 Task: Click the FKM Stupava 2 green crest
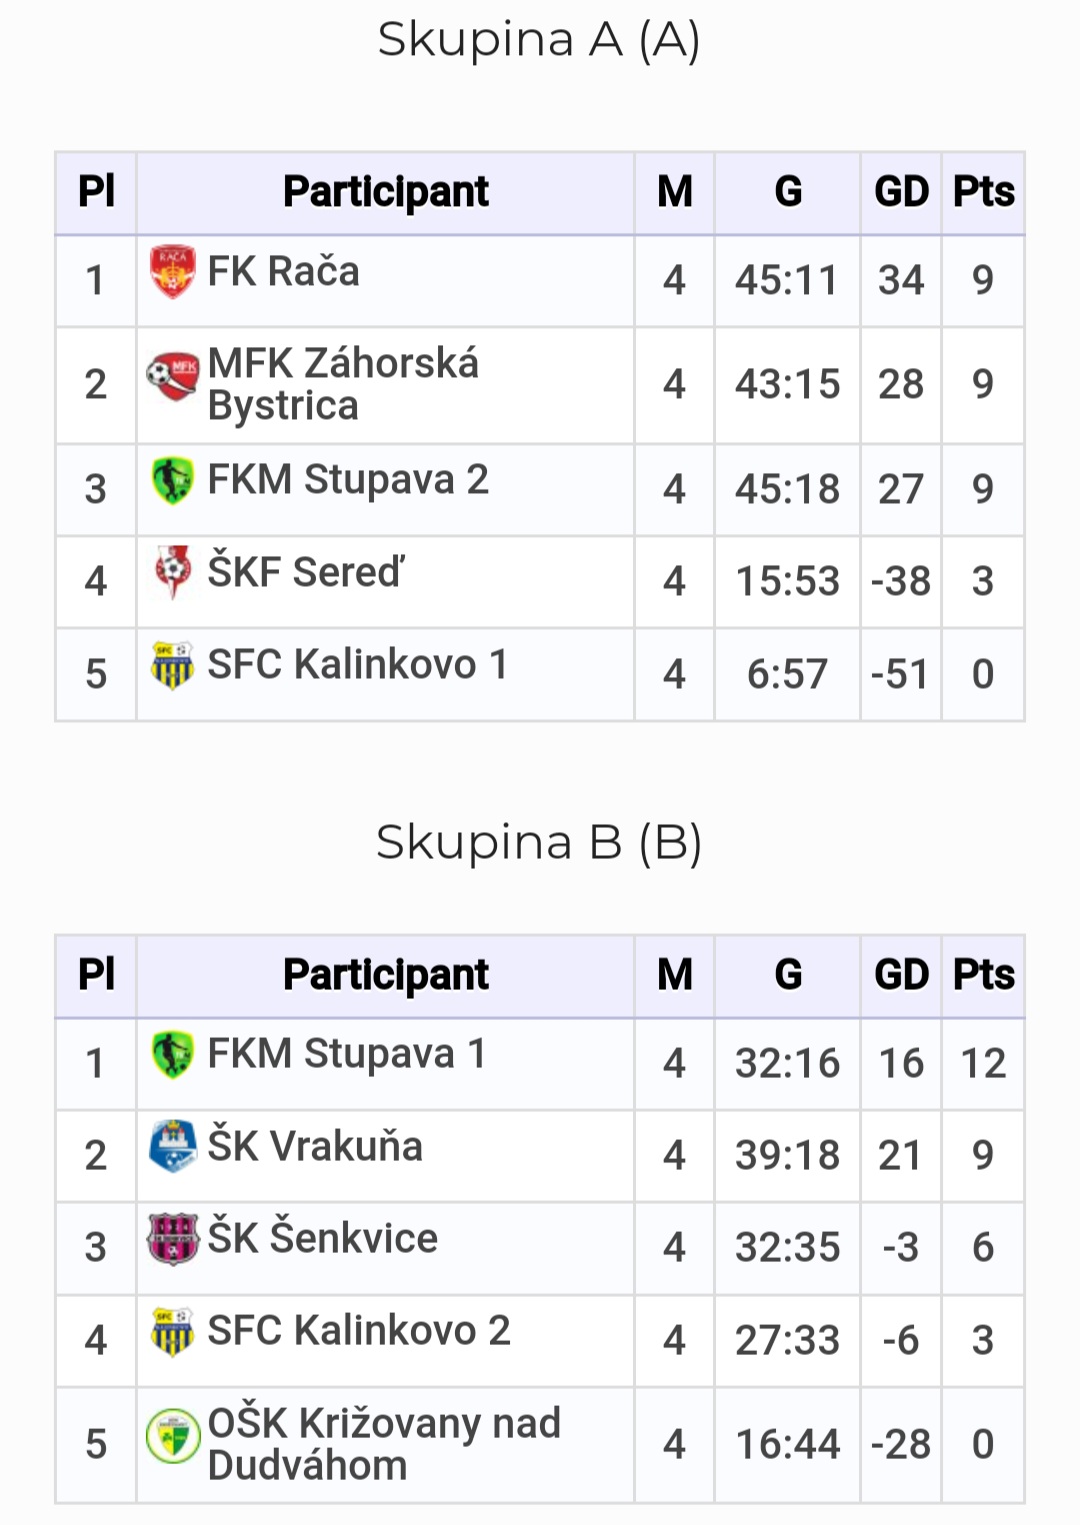point(172,480)
